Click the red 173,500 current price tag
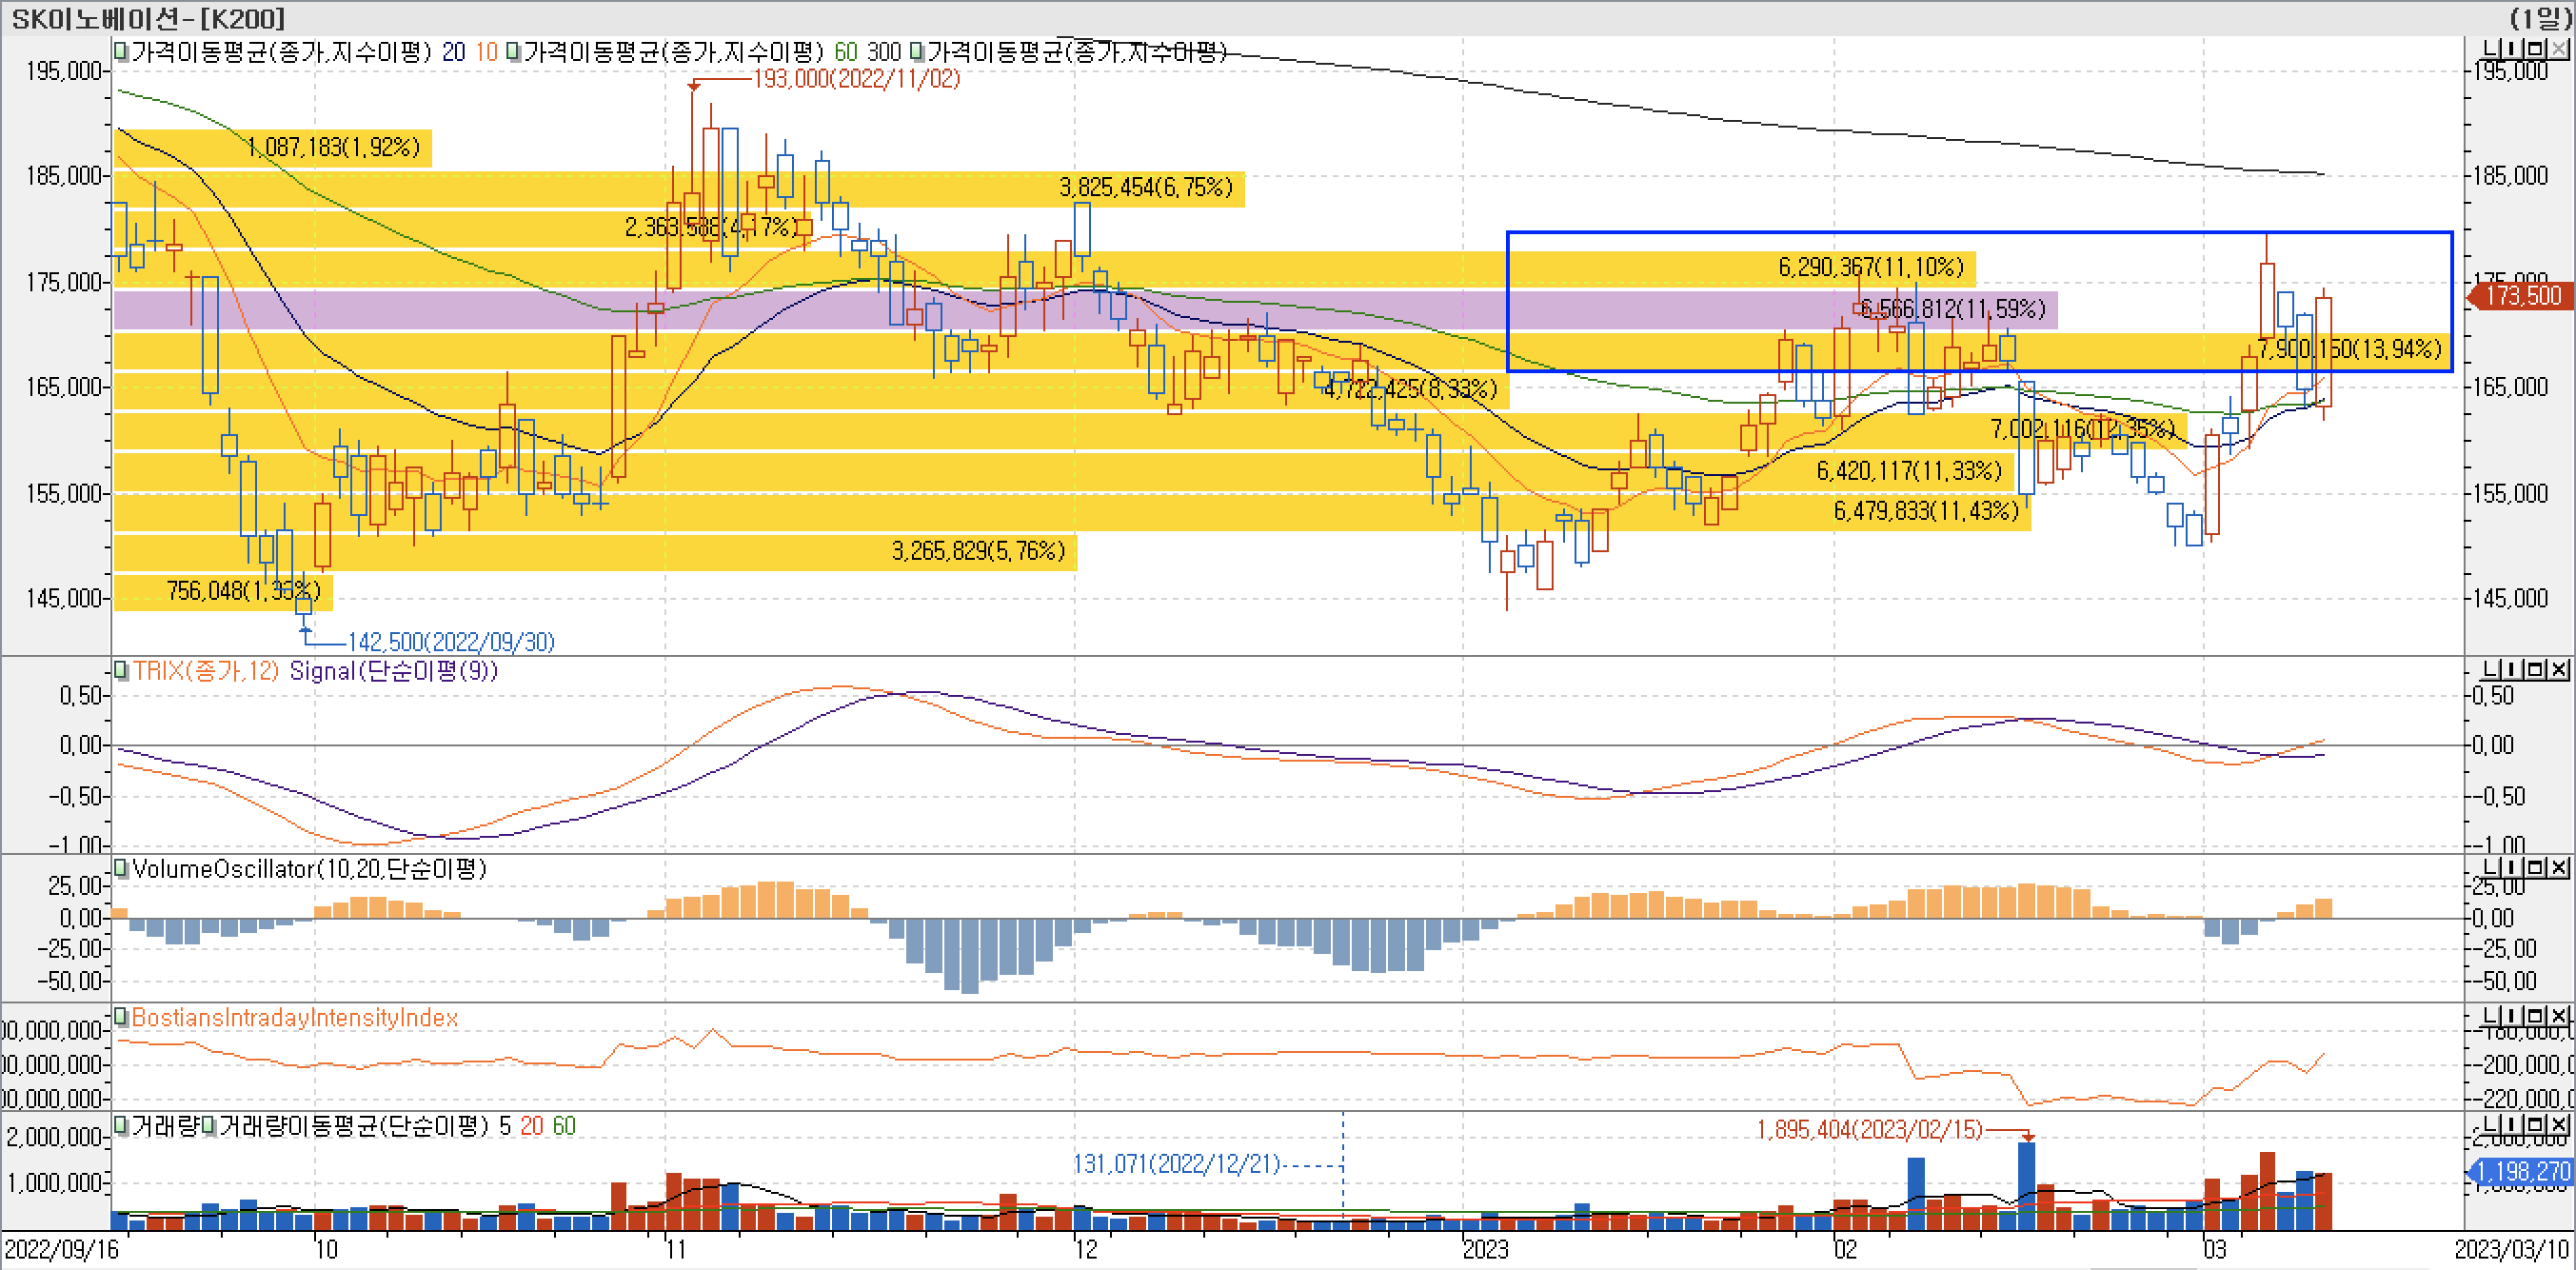 (2522, 296)
